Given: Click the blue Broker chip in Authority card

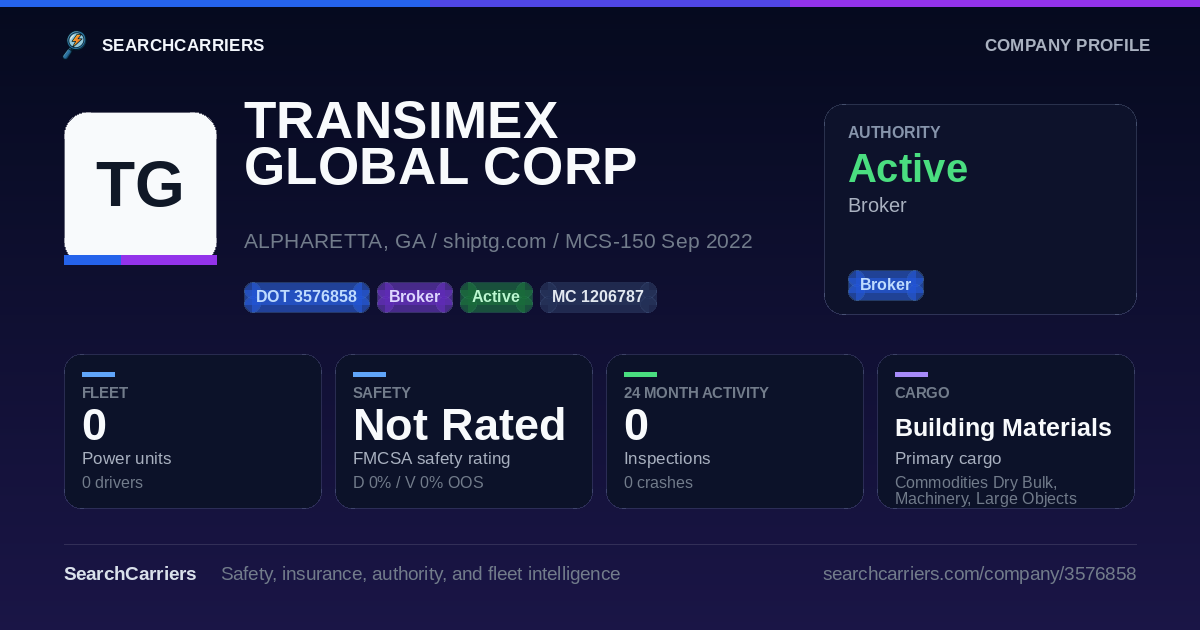Looking at the screenshot, I should [x=886, y=285].
